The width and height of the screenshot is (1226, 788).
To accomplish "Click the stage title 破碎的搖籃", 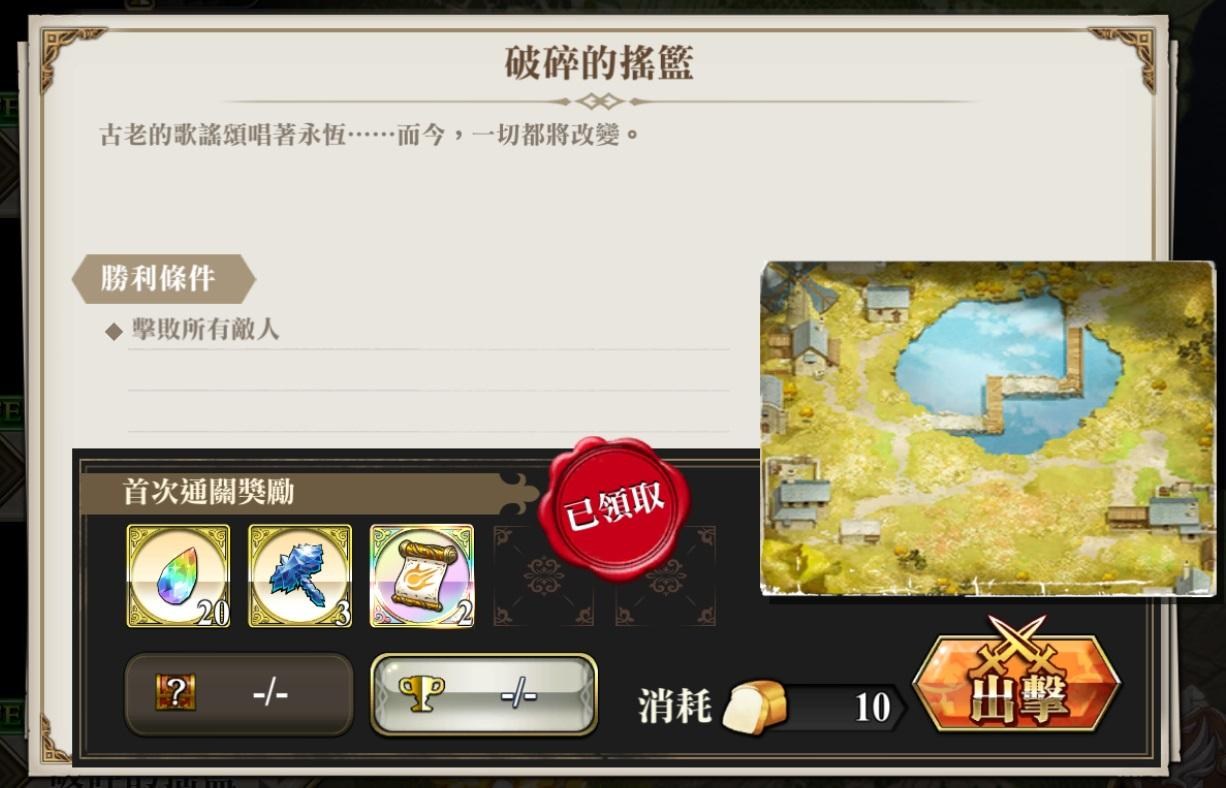I will [x=599, y=62].
